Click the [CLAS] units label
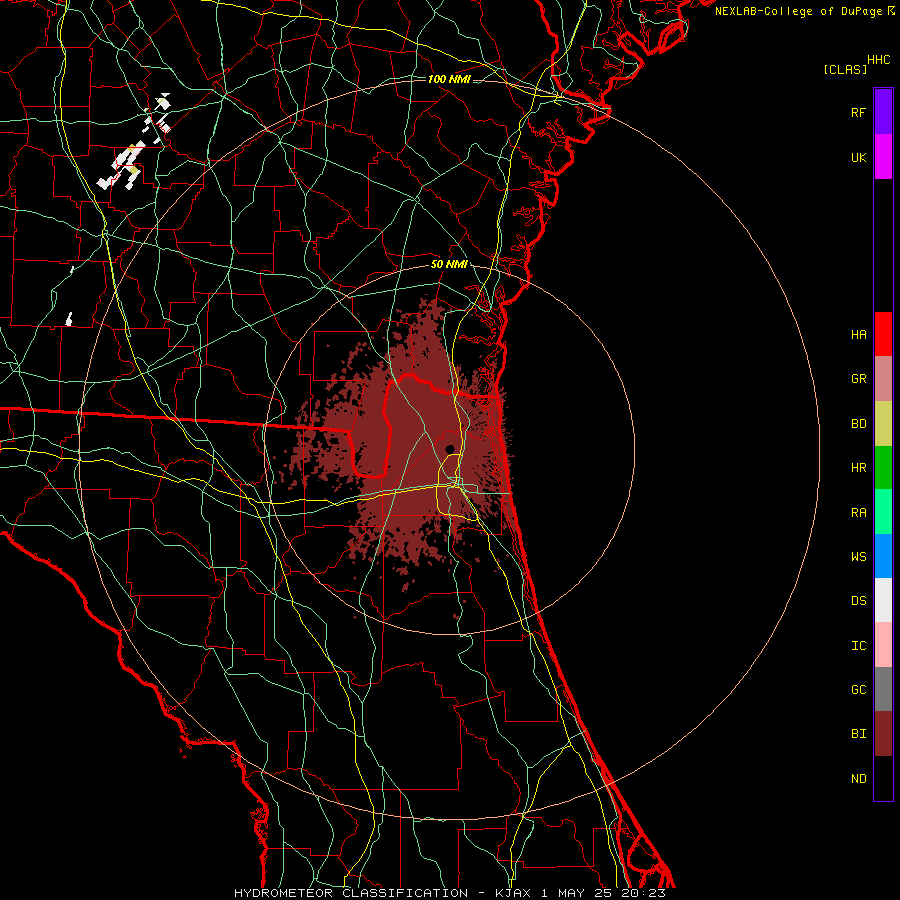 (x=845, y=69)
